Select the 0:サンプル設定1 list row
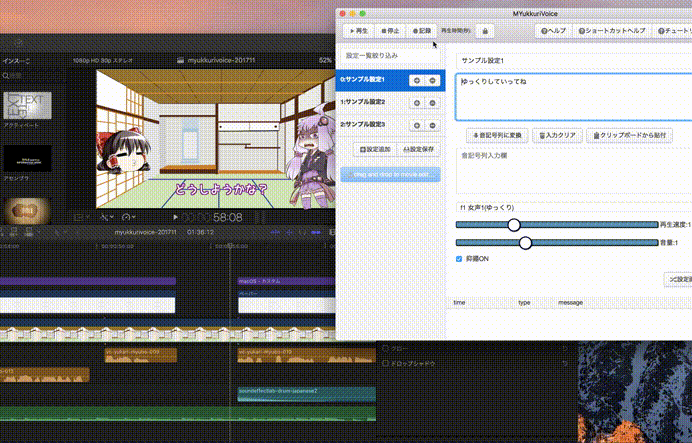This screenshot has width=692, height=443. [390, 80]
